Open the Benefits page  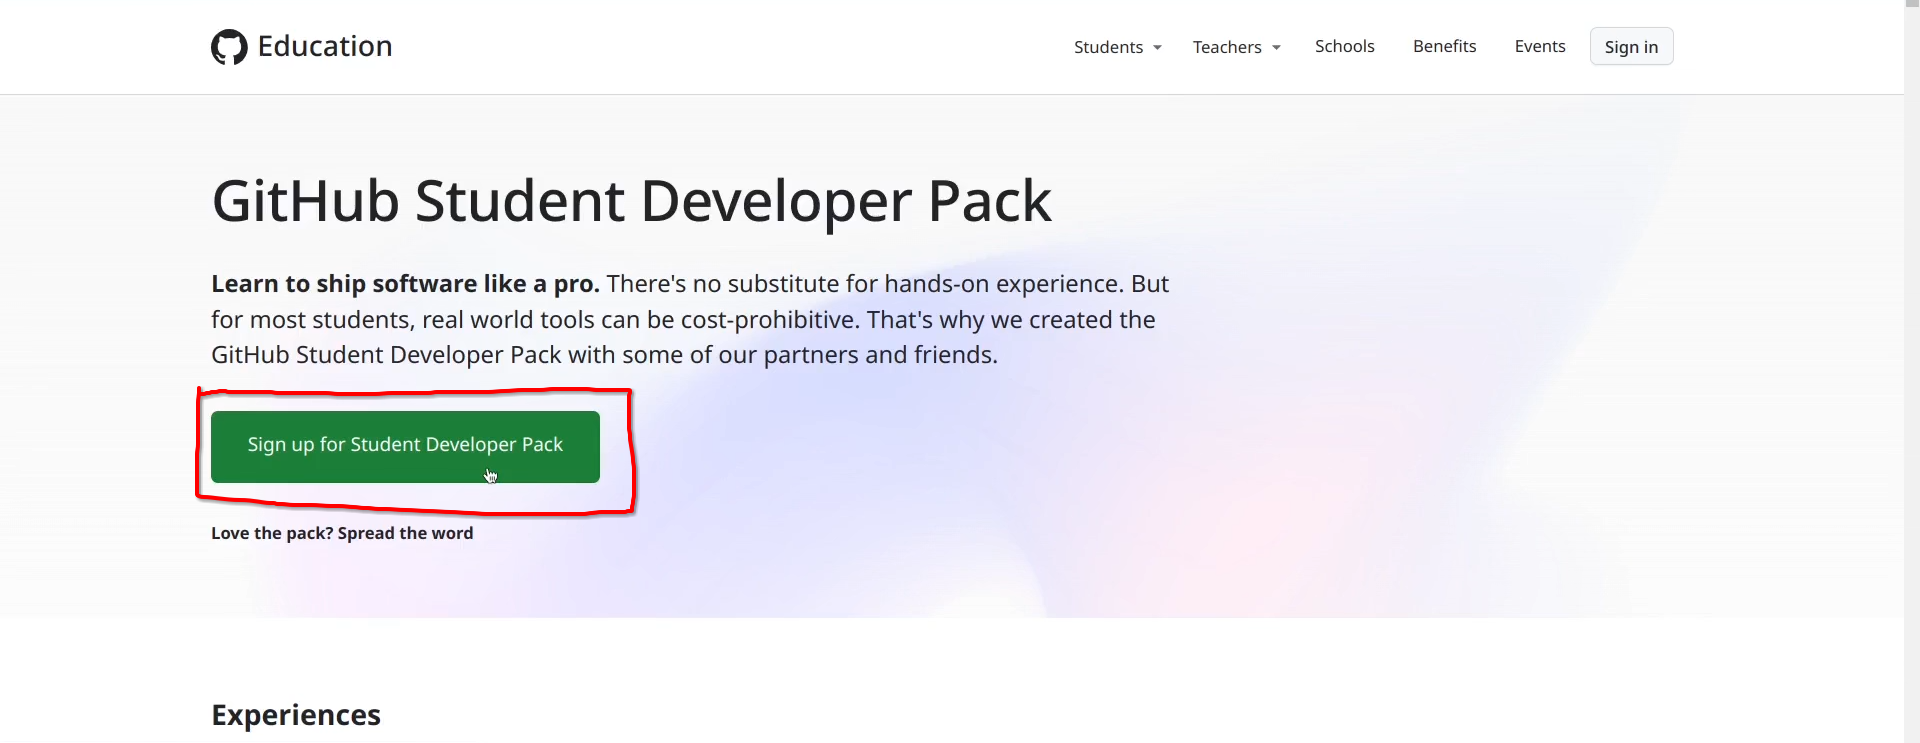point(1444,46)
